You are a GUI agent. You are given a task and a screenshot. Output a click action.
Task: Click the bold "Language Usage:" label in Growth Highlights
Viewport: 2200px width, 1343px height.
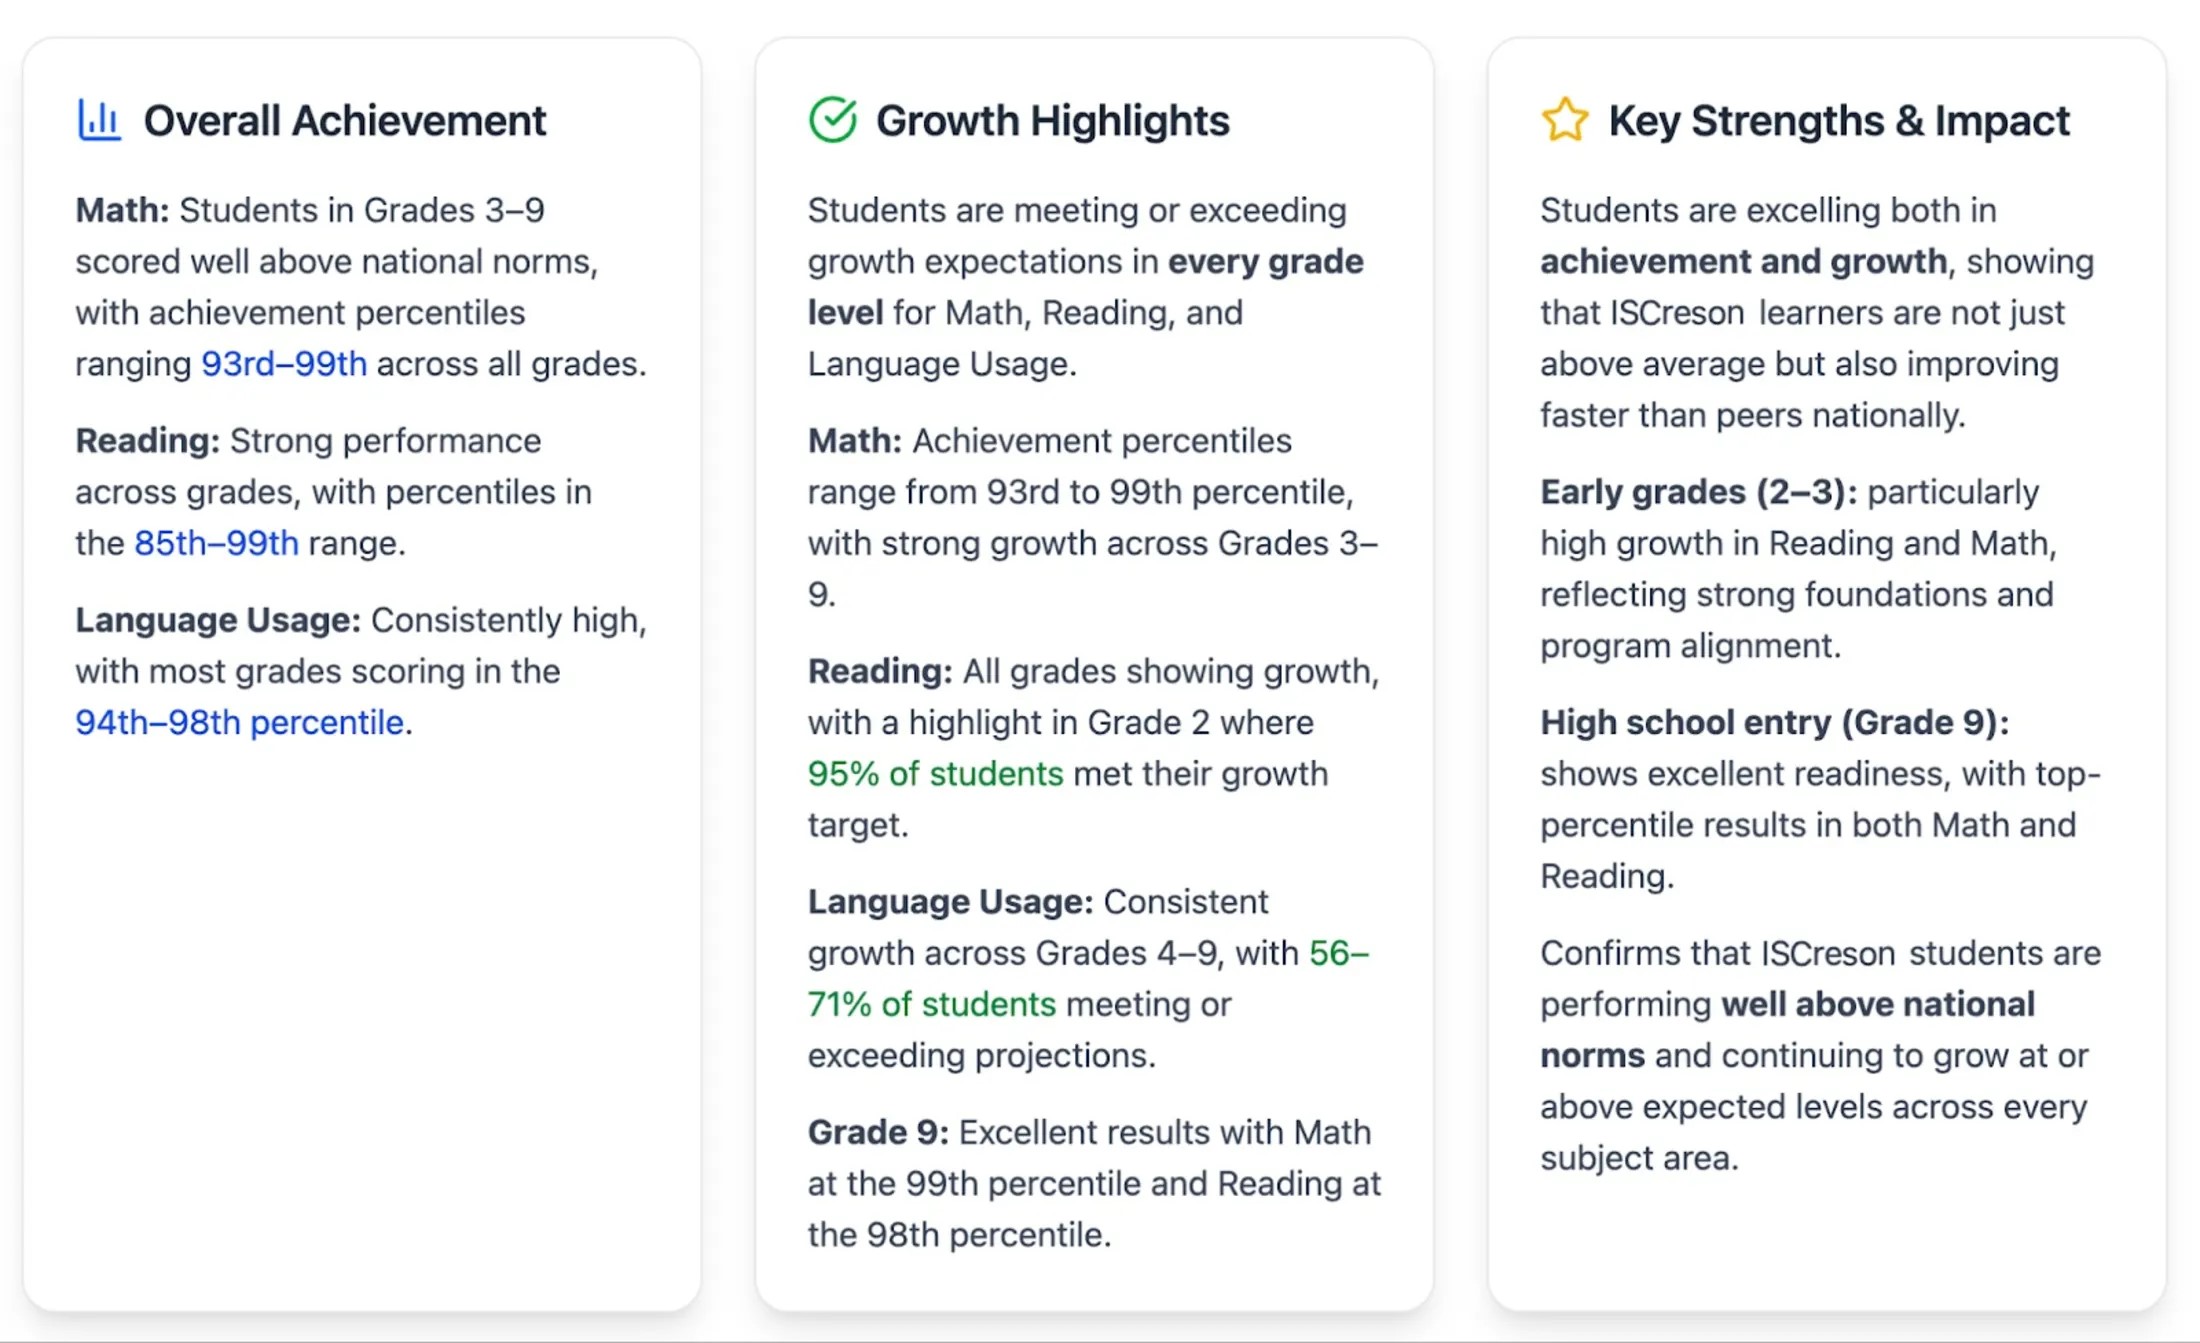[950, 902]
